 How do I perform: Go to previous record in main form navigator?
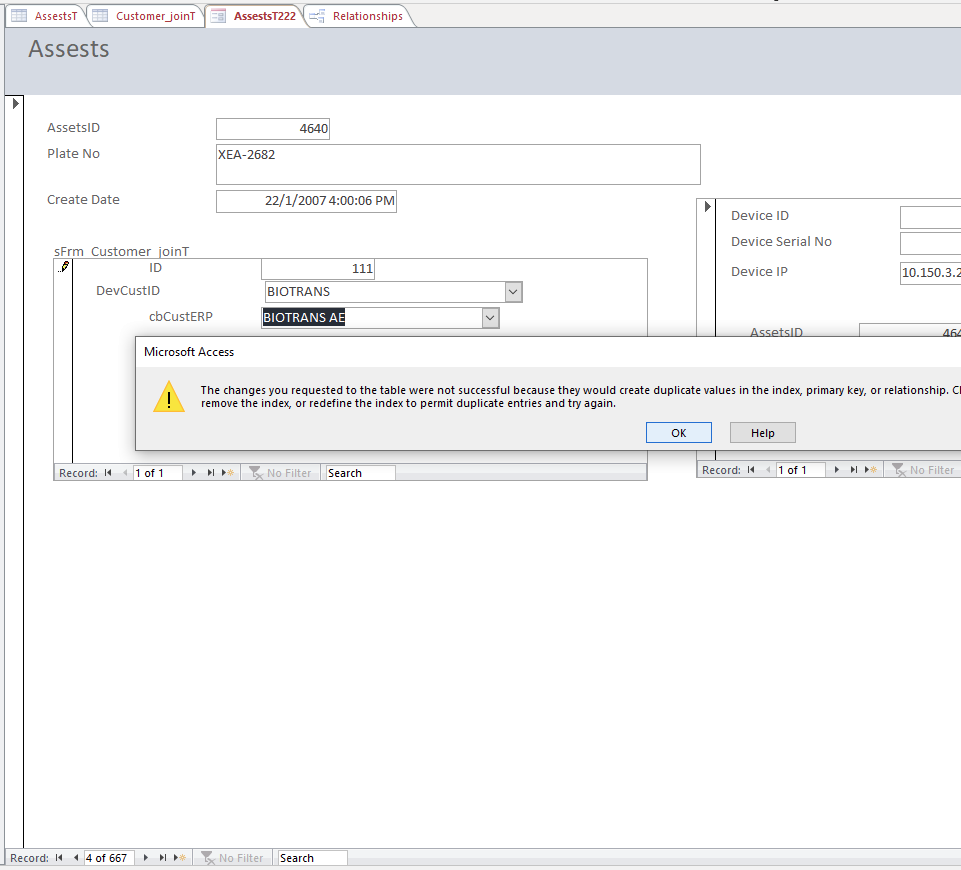tap(76, 858)
